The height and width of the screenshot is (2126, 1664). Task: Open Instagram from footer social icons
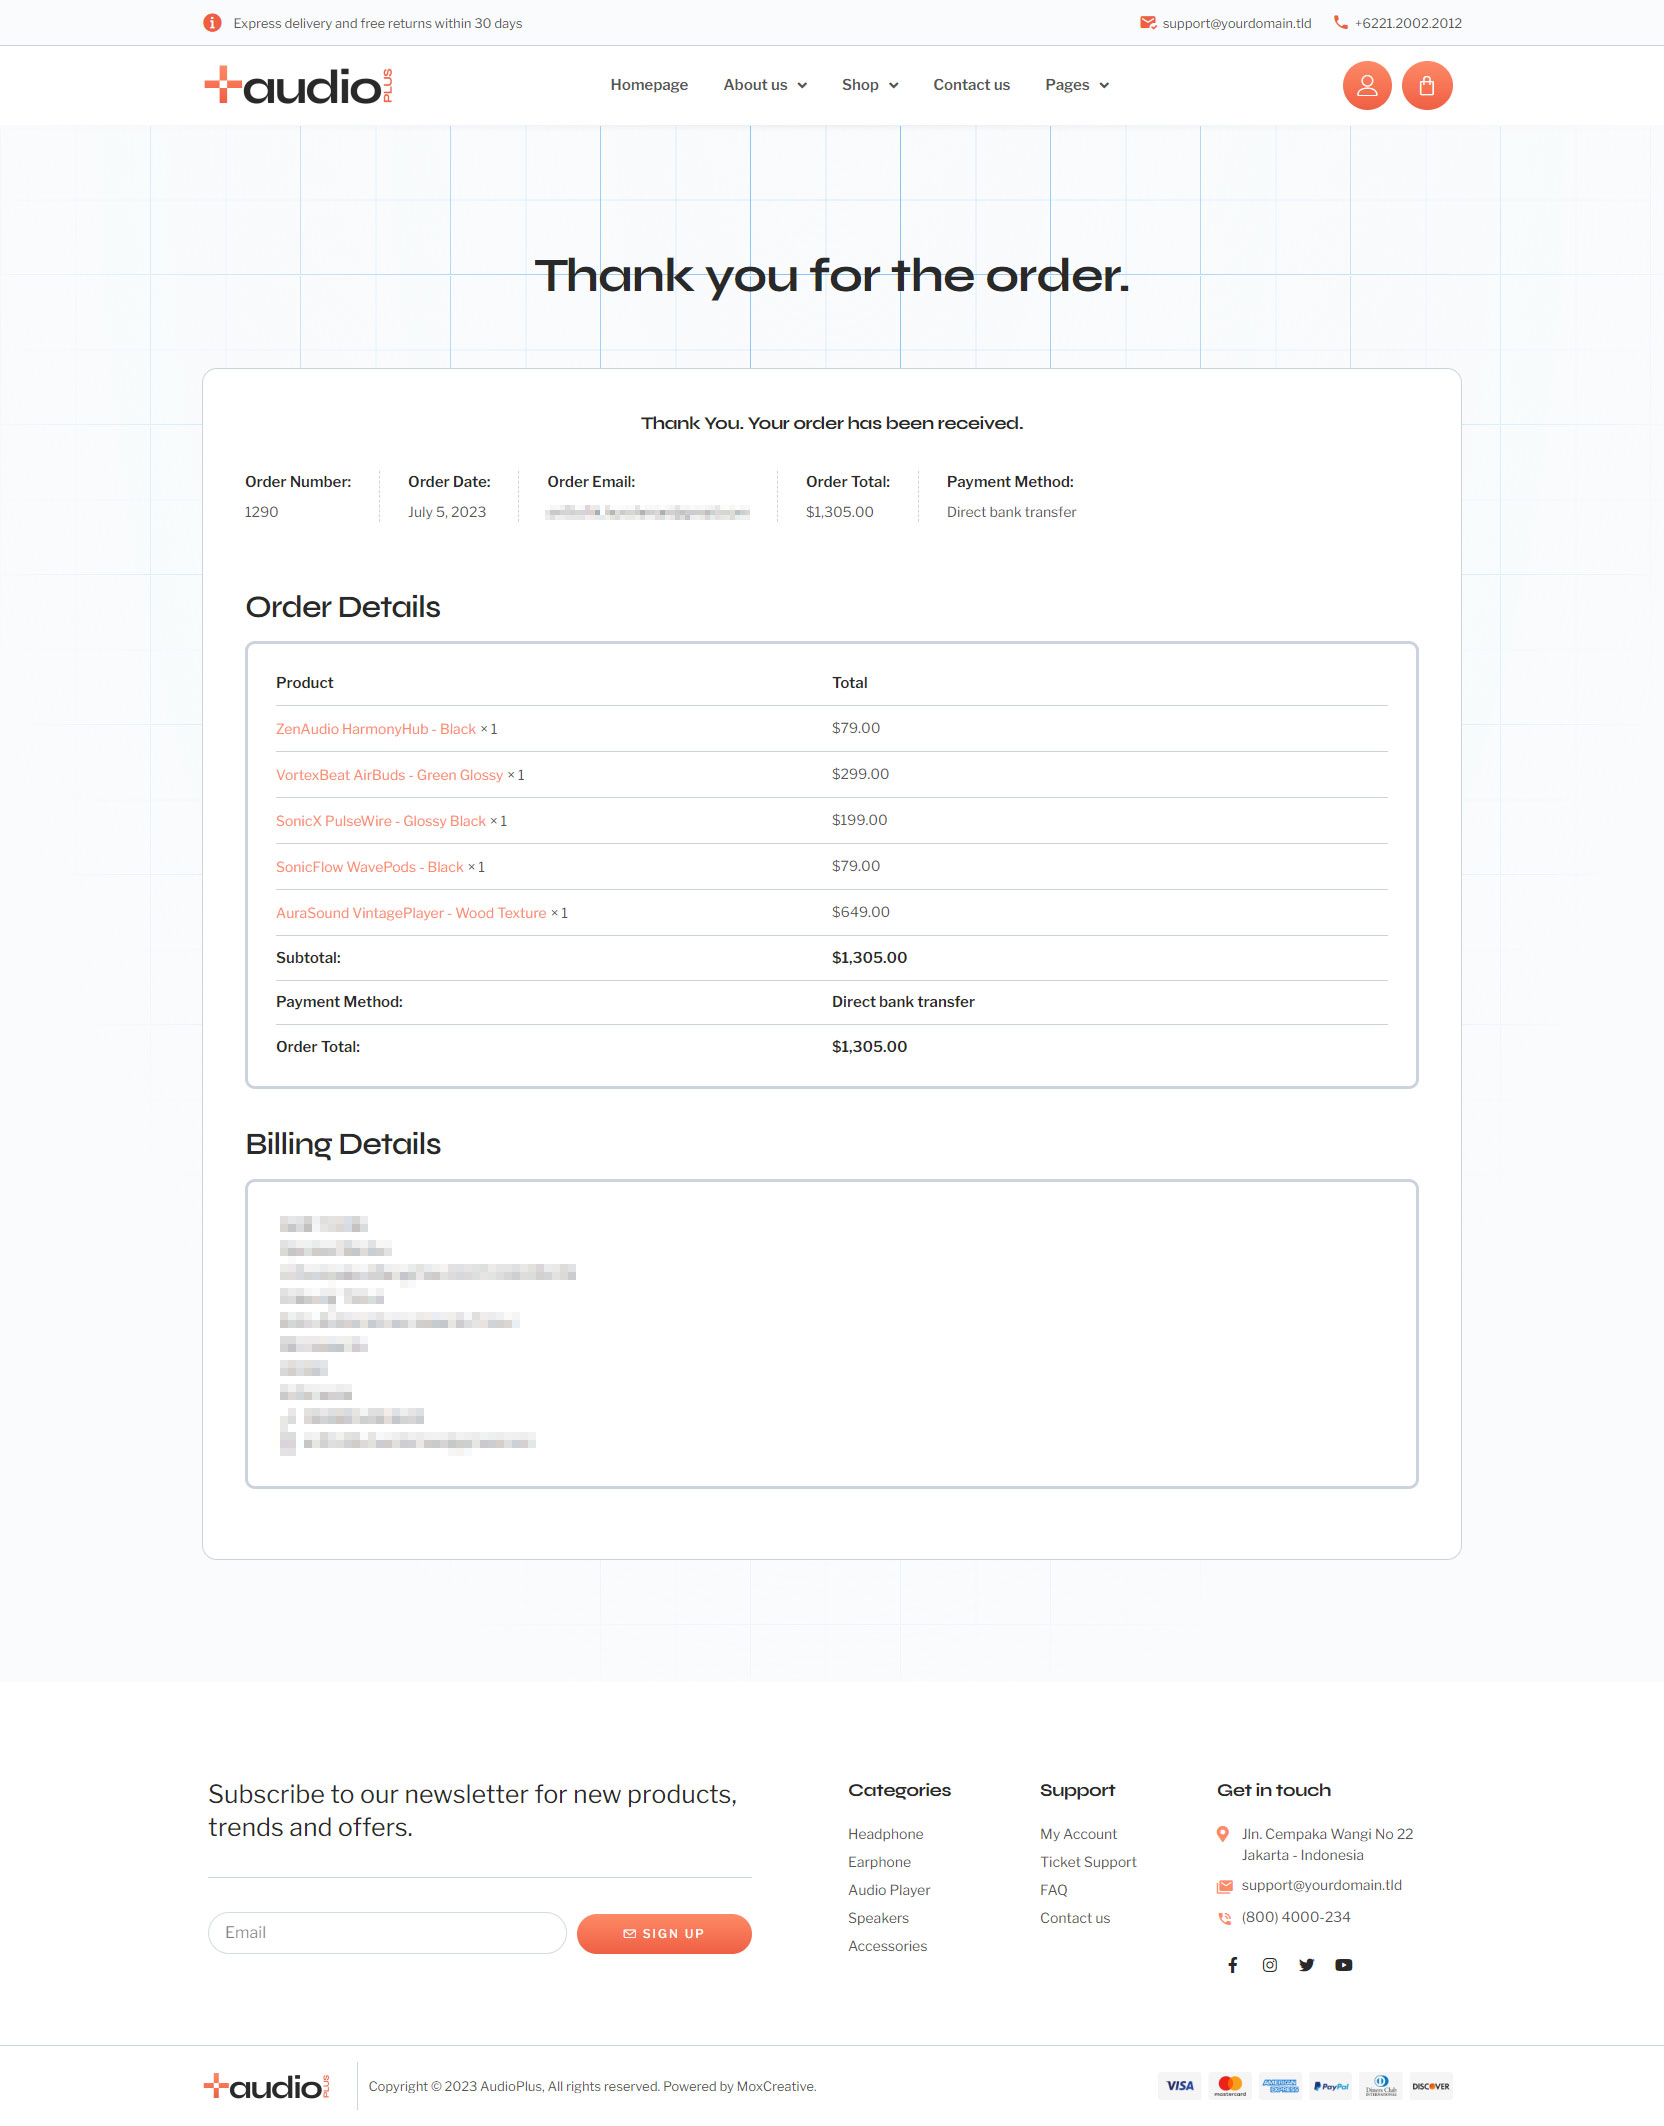coord(1269,1964)
